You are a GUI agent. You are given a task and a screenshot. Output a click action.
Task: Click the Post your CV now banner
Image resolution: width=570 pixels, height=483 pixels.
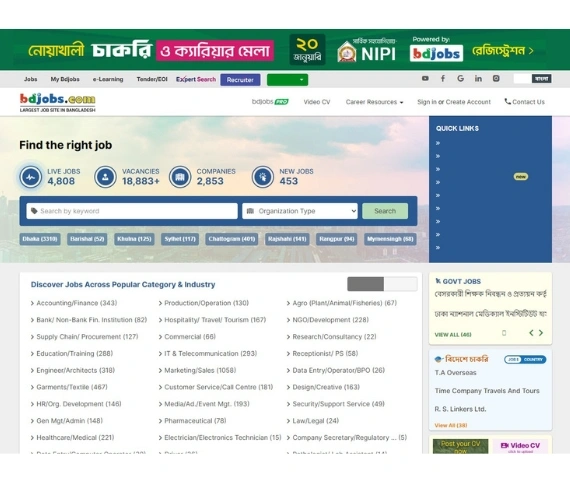tap(460, 446)
